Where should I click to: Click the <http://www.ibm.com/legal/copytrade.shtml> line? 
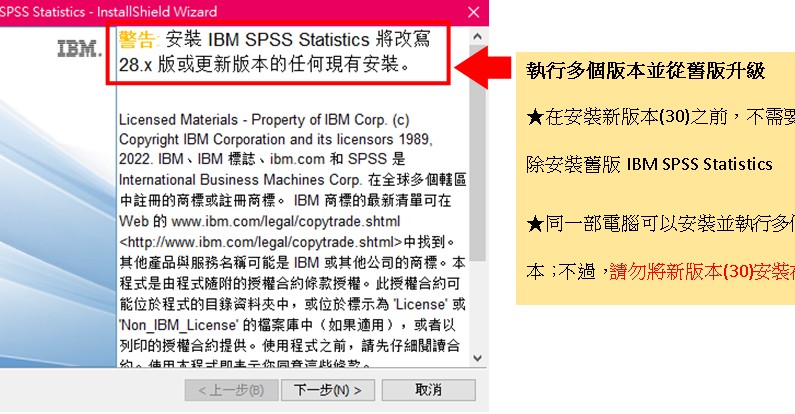pos(287,242)
